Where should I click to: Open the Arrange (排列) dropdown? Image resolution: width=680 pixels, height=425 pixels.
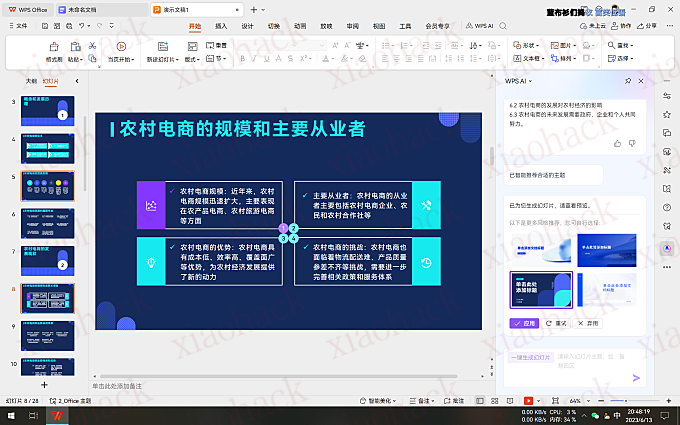tap(563, 58)
